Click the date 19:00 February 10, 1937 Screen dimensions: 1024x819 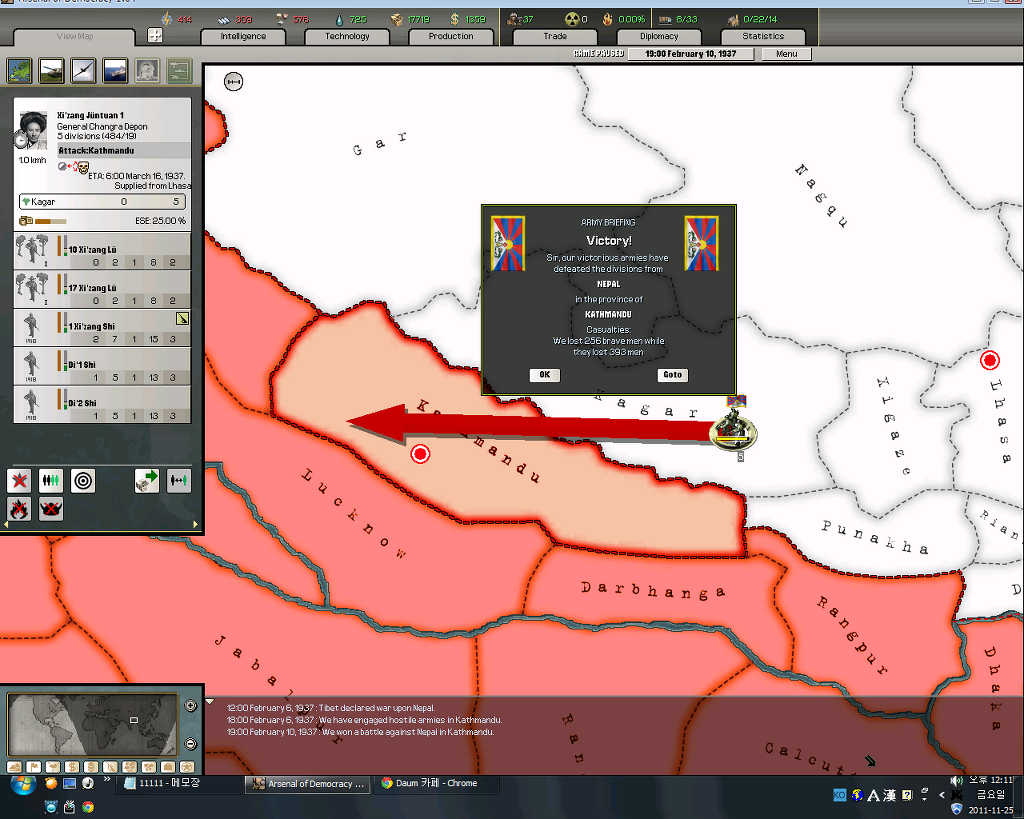pos(690,54)
